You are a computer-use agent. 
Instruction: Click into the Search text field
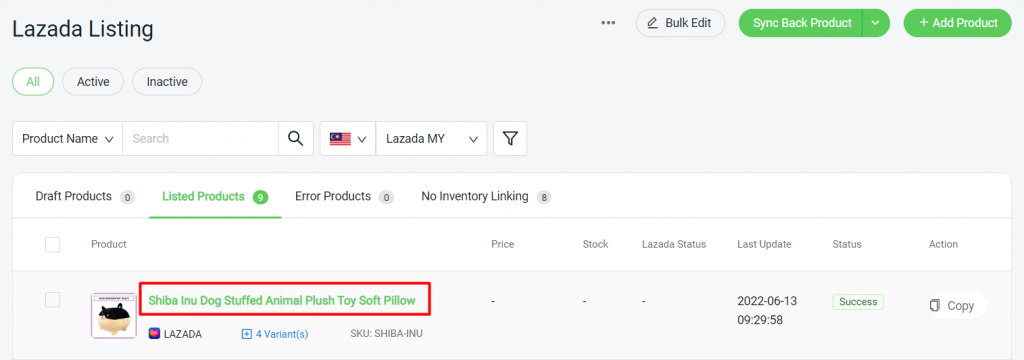[x=200, y=139]
